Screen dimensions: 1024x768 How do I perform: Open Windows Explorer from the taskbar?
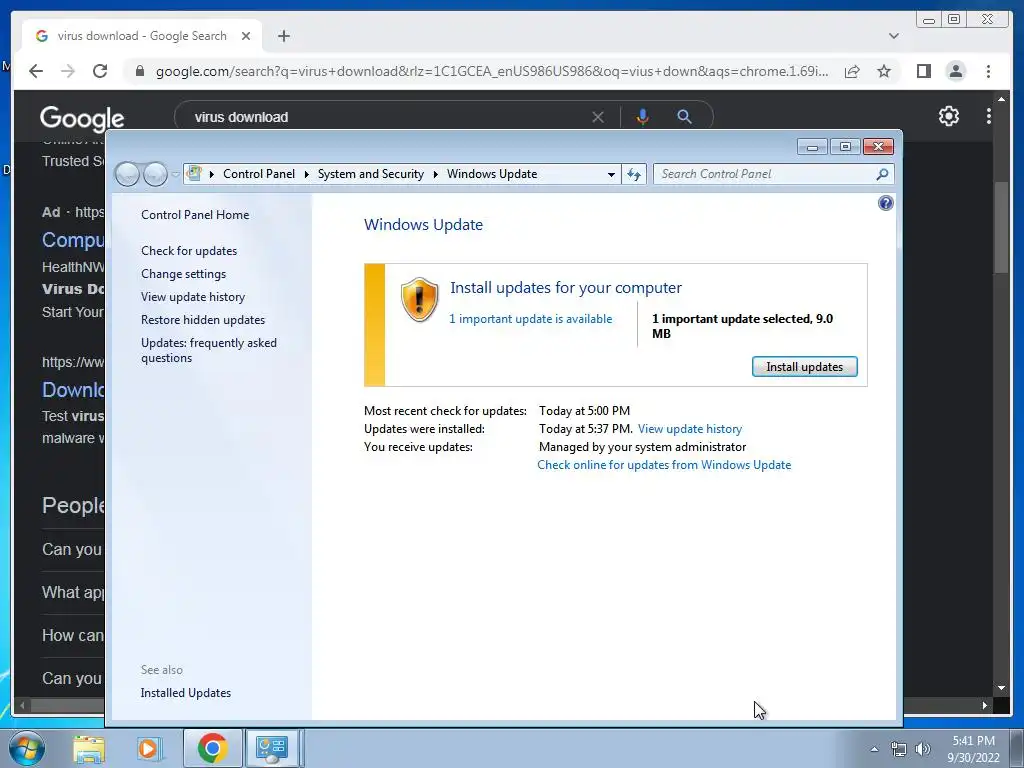pos(89,749)
